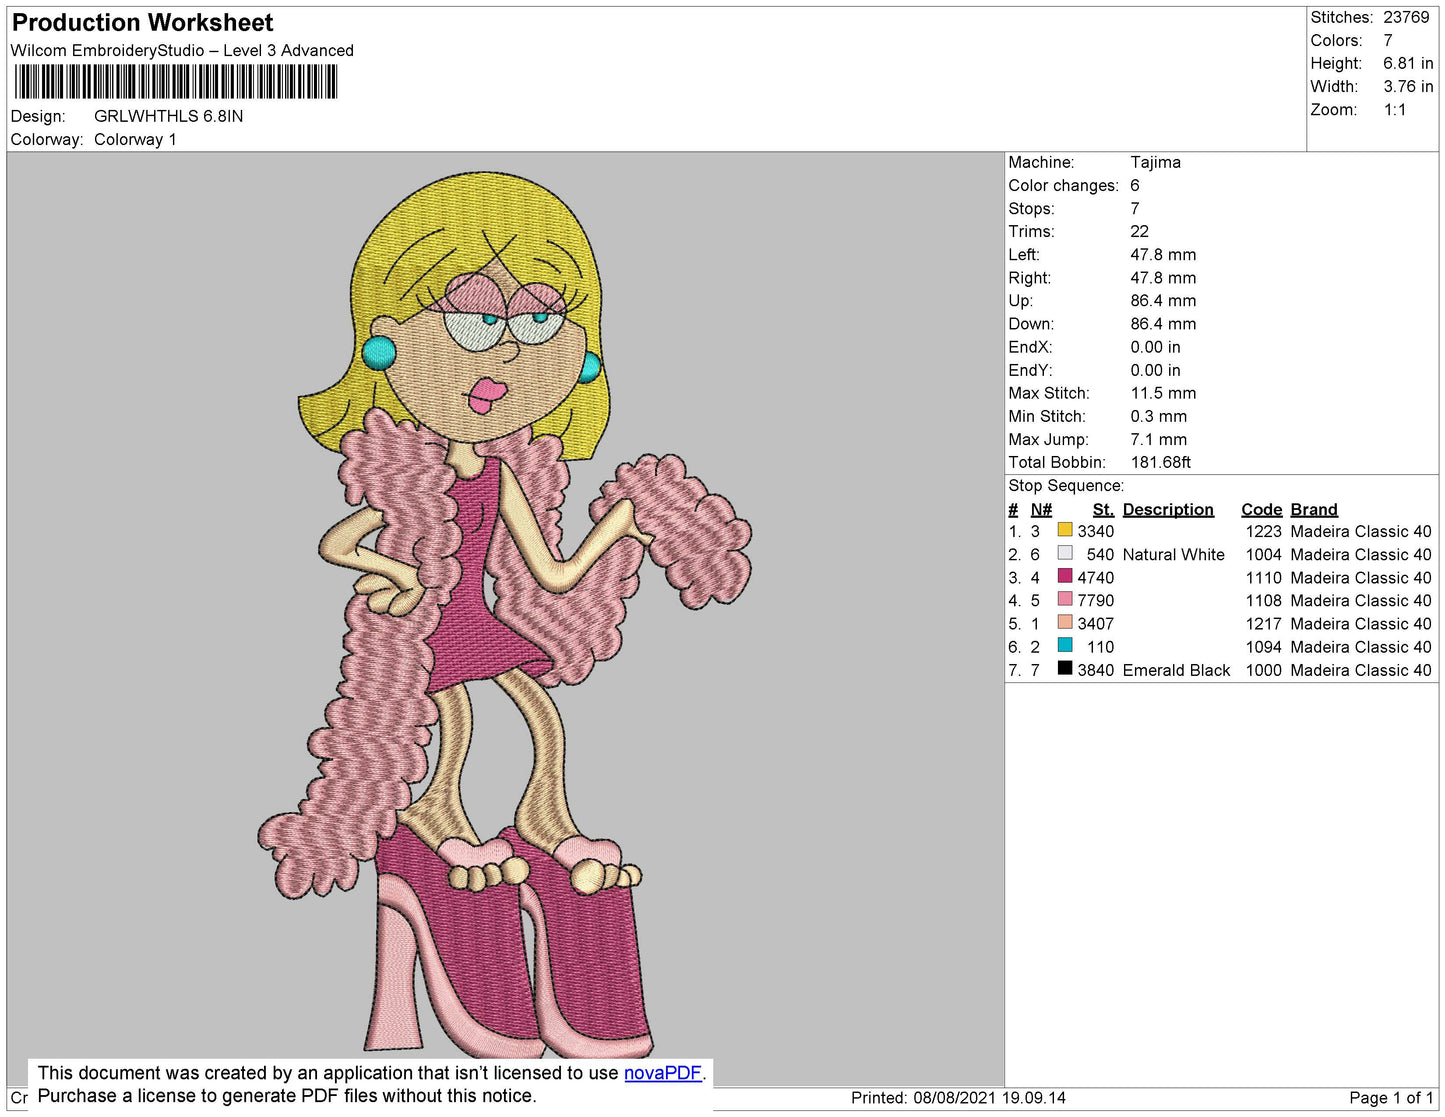The image size is (1445, 1117).
Task: Click the machine value 'Tajima'
Action: 1155,162
